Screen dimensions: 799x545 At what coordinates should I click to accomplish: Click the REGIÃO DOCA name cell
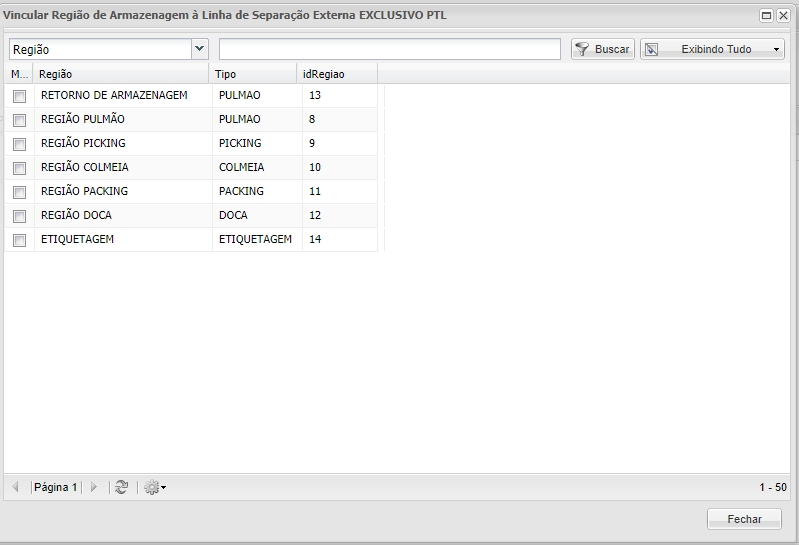(123, 215)
